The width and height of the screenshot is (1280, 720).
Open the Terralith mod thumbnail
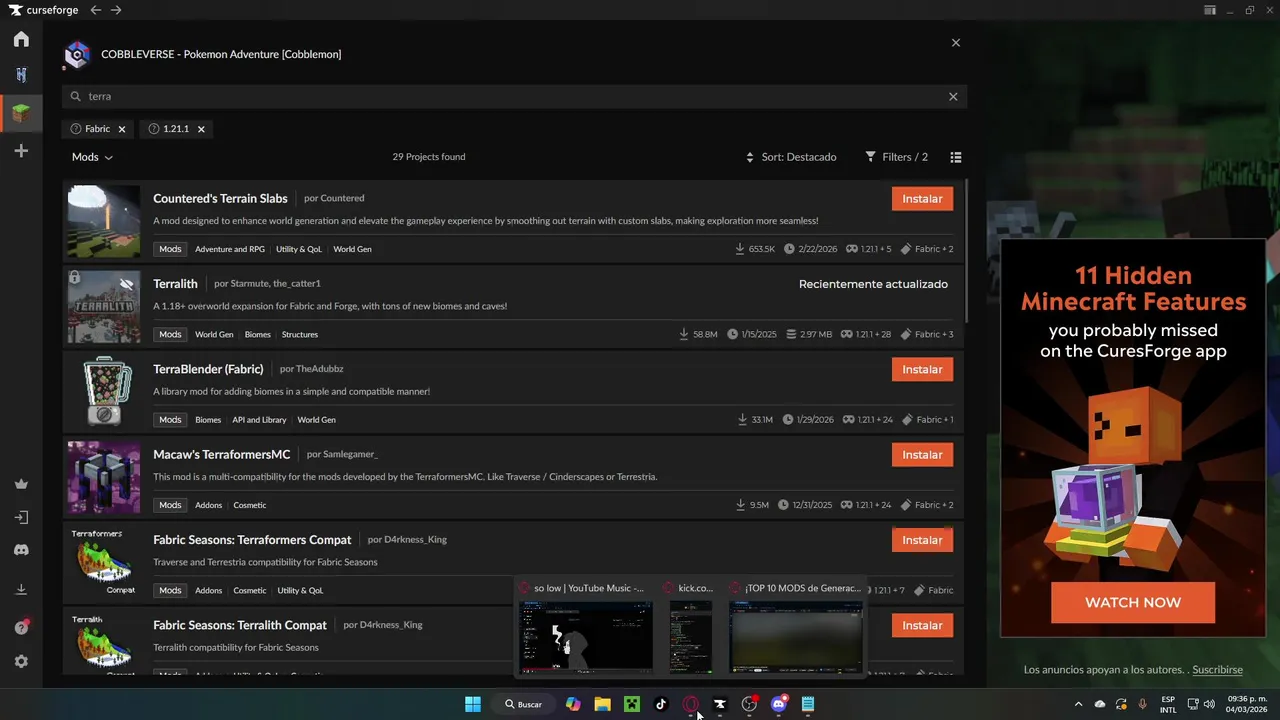coord(104,307)
